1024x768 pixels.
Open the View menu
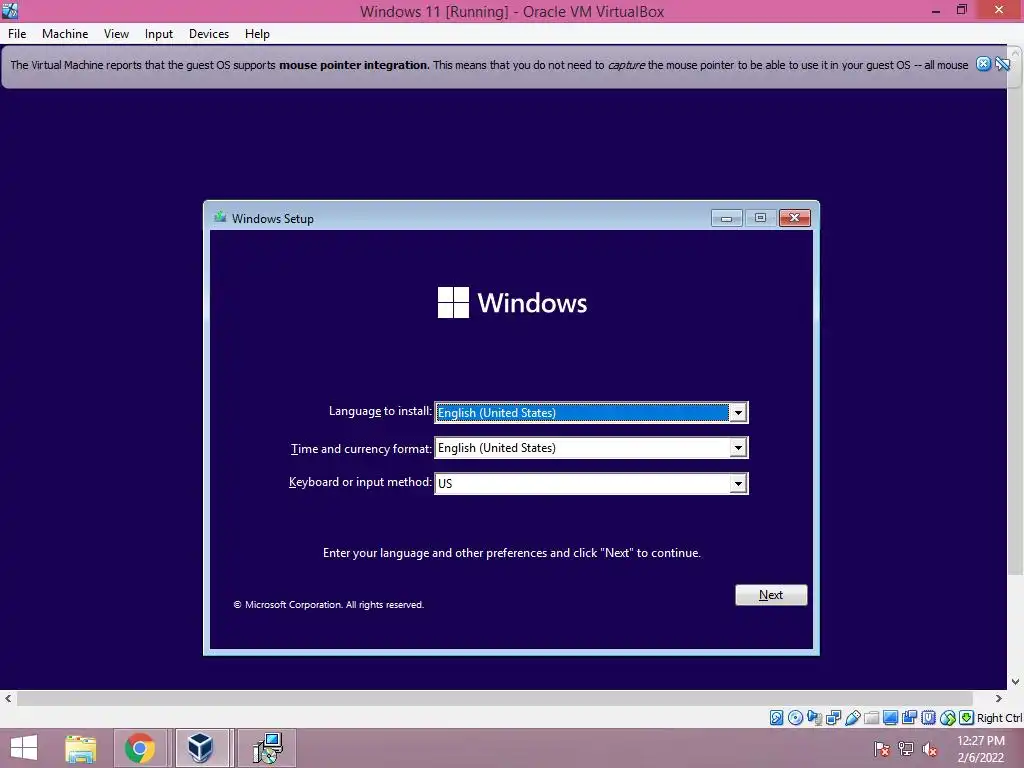coord(116,34)
